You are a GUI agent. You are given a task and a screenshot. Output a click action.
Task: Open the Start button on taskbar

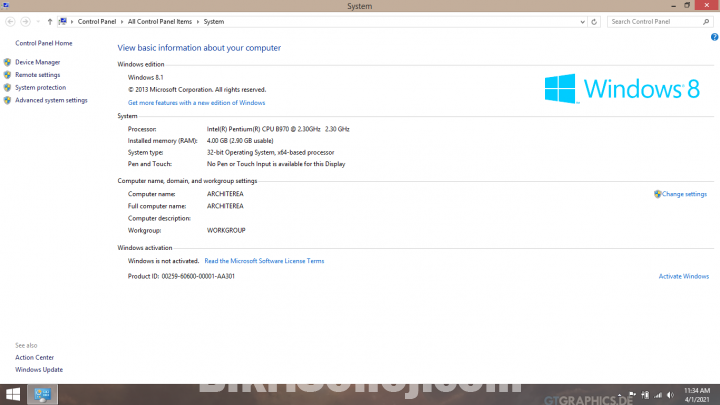coord(13,394)
